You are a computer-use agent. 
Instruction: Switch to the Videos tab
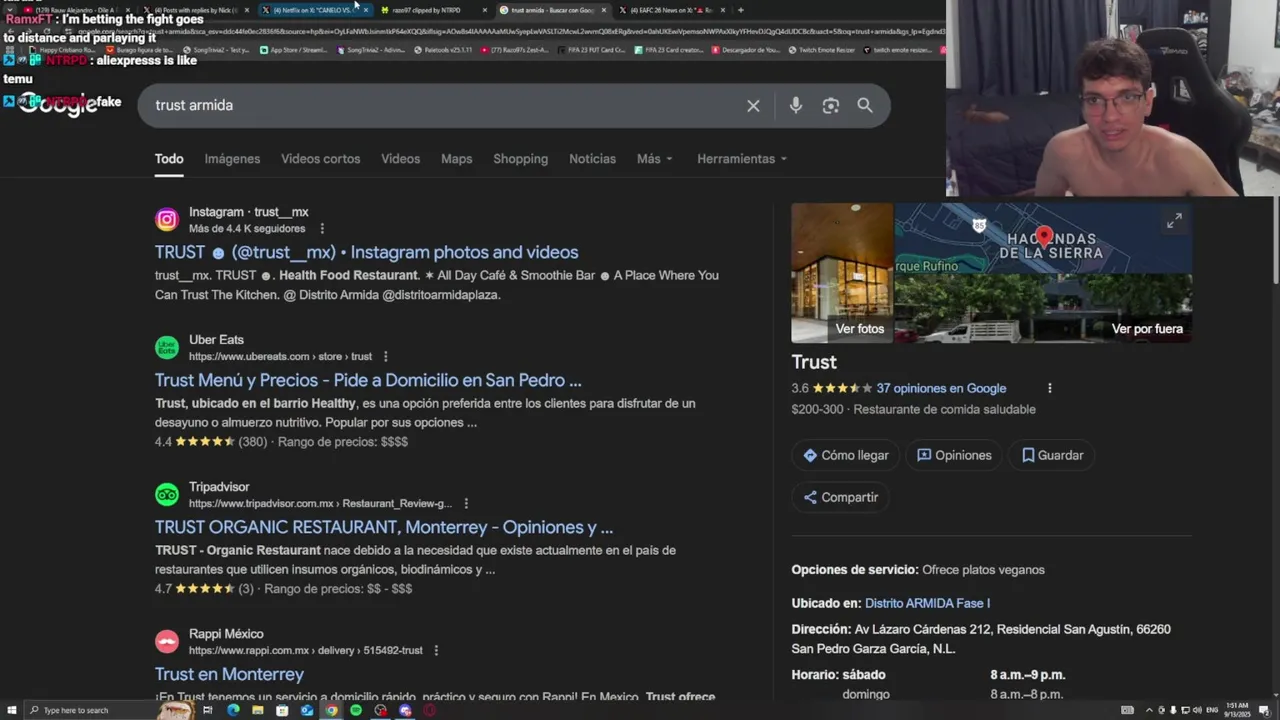(400, 159)
